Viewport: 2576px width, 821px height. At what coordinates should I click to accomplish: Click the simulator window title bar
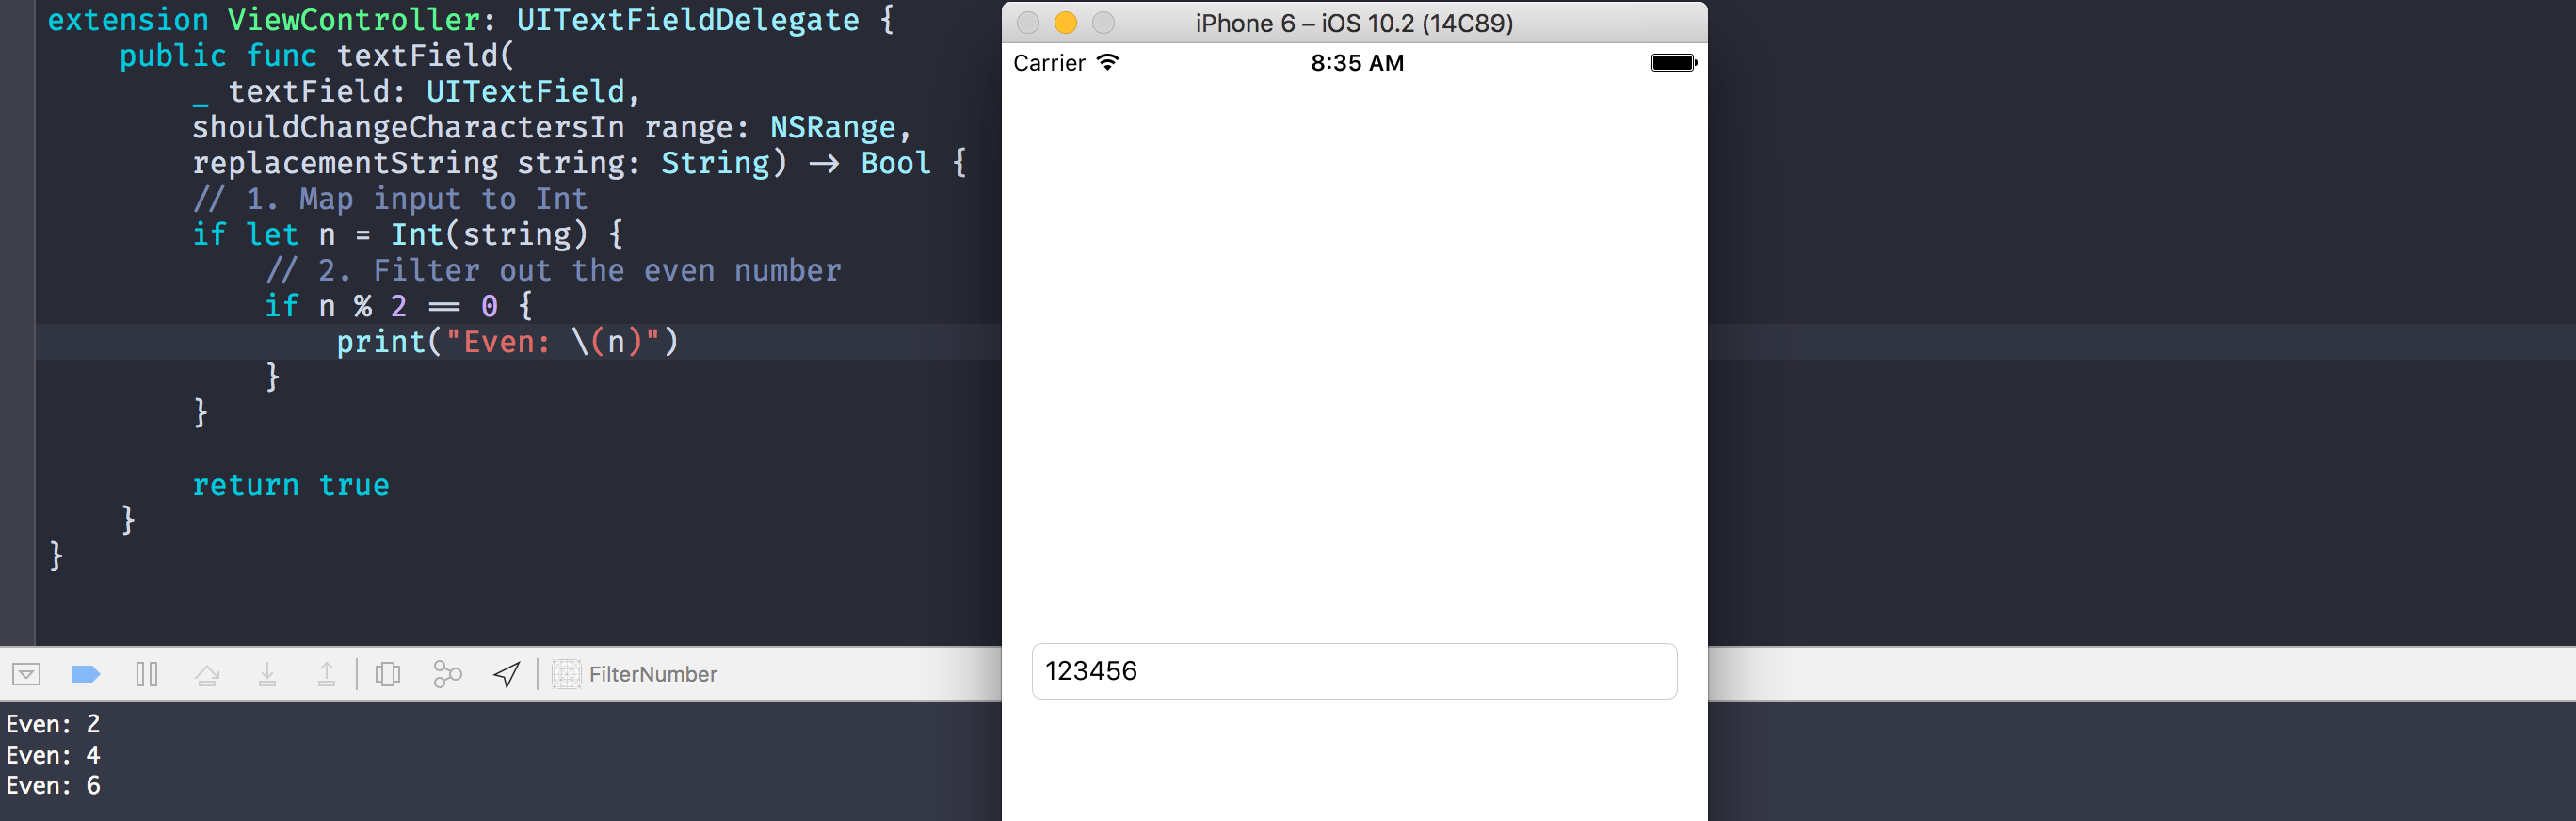(1353, 23)
